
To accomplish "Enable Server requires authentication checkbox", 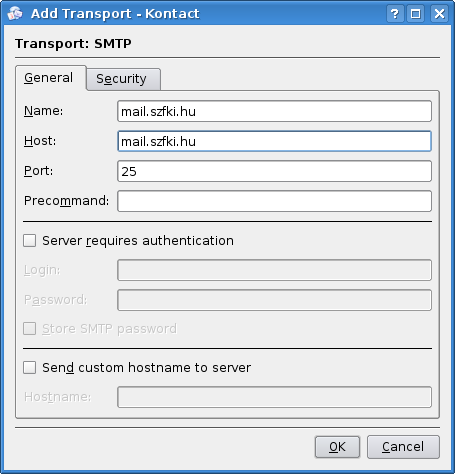I will (x=30, y=240).
